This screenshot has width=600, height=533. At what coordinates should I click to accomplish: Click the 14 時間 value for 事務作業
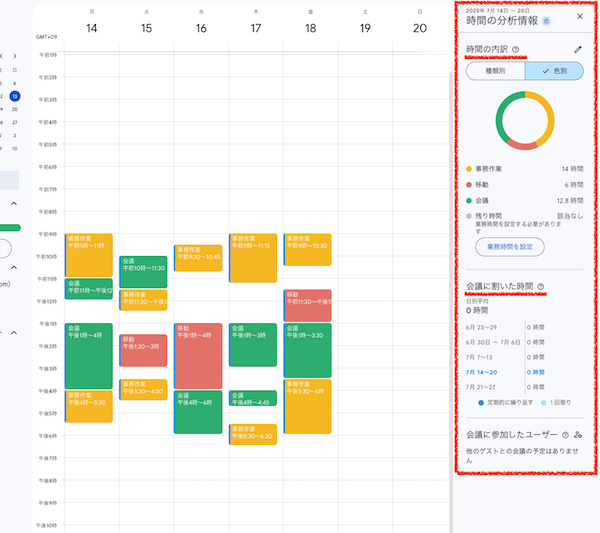[x=572, y=169]
